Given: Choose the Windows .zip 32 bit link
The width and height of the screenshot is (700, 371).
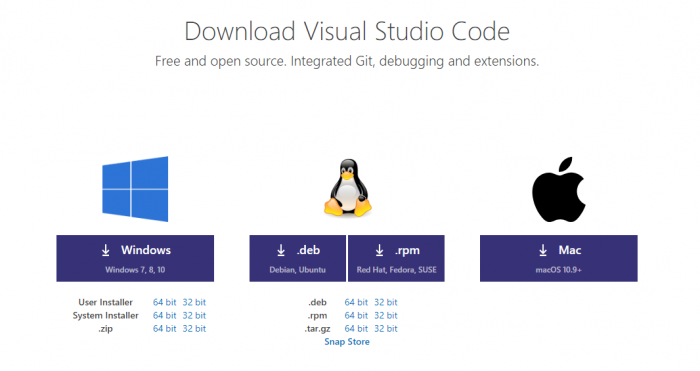Looking at the screenshot, I should [x=194, y=329].
